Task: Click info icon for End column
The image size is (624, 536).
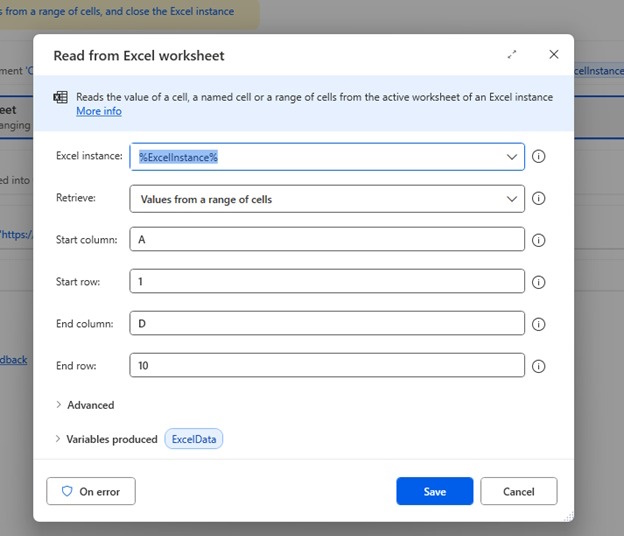Action: coord(538,324)
